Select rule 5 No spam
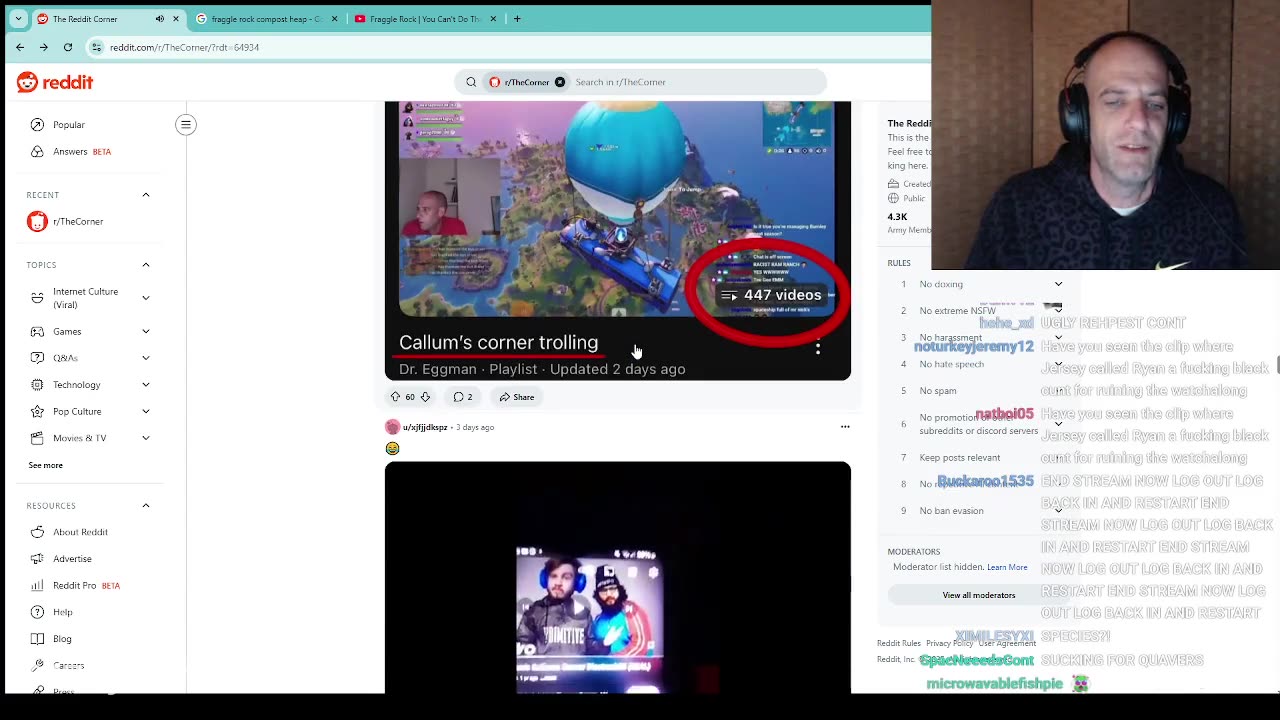 point(938,391)
